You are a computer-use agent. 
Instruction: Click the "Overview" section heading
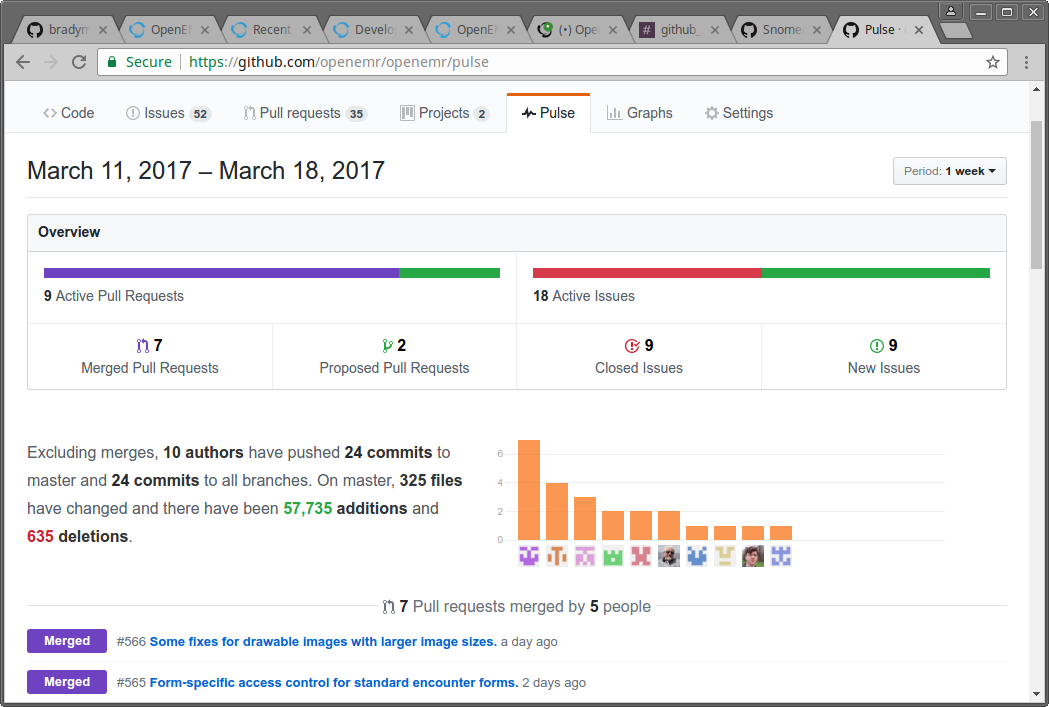(x=69, y=232)
